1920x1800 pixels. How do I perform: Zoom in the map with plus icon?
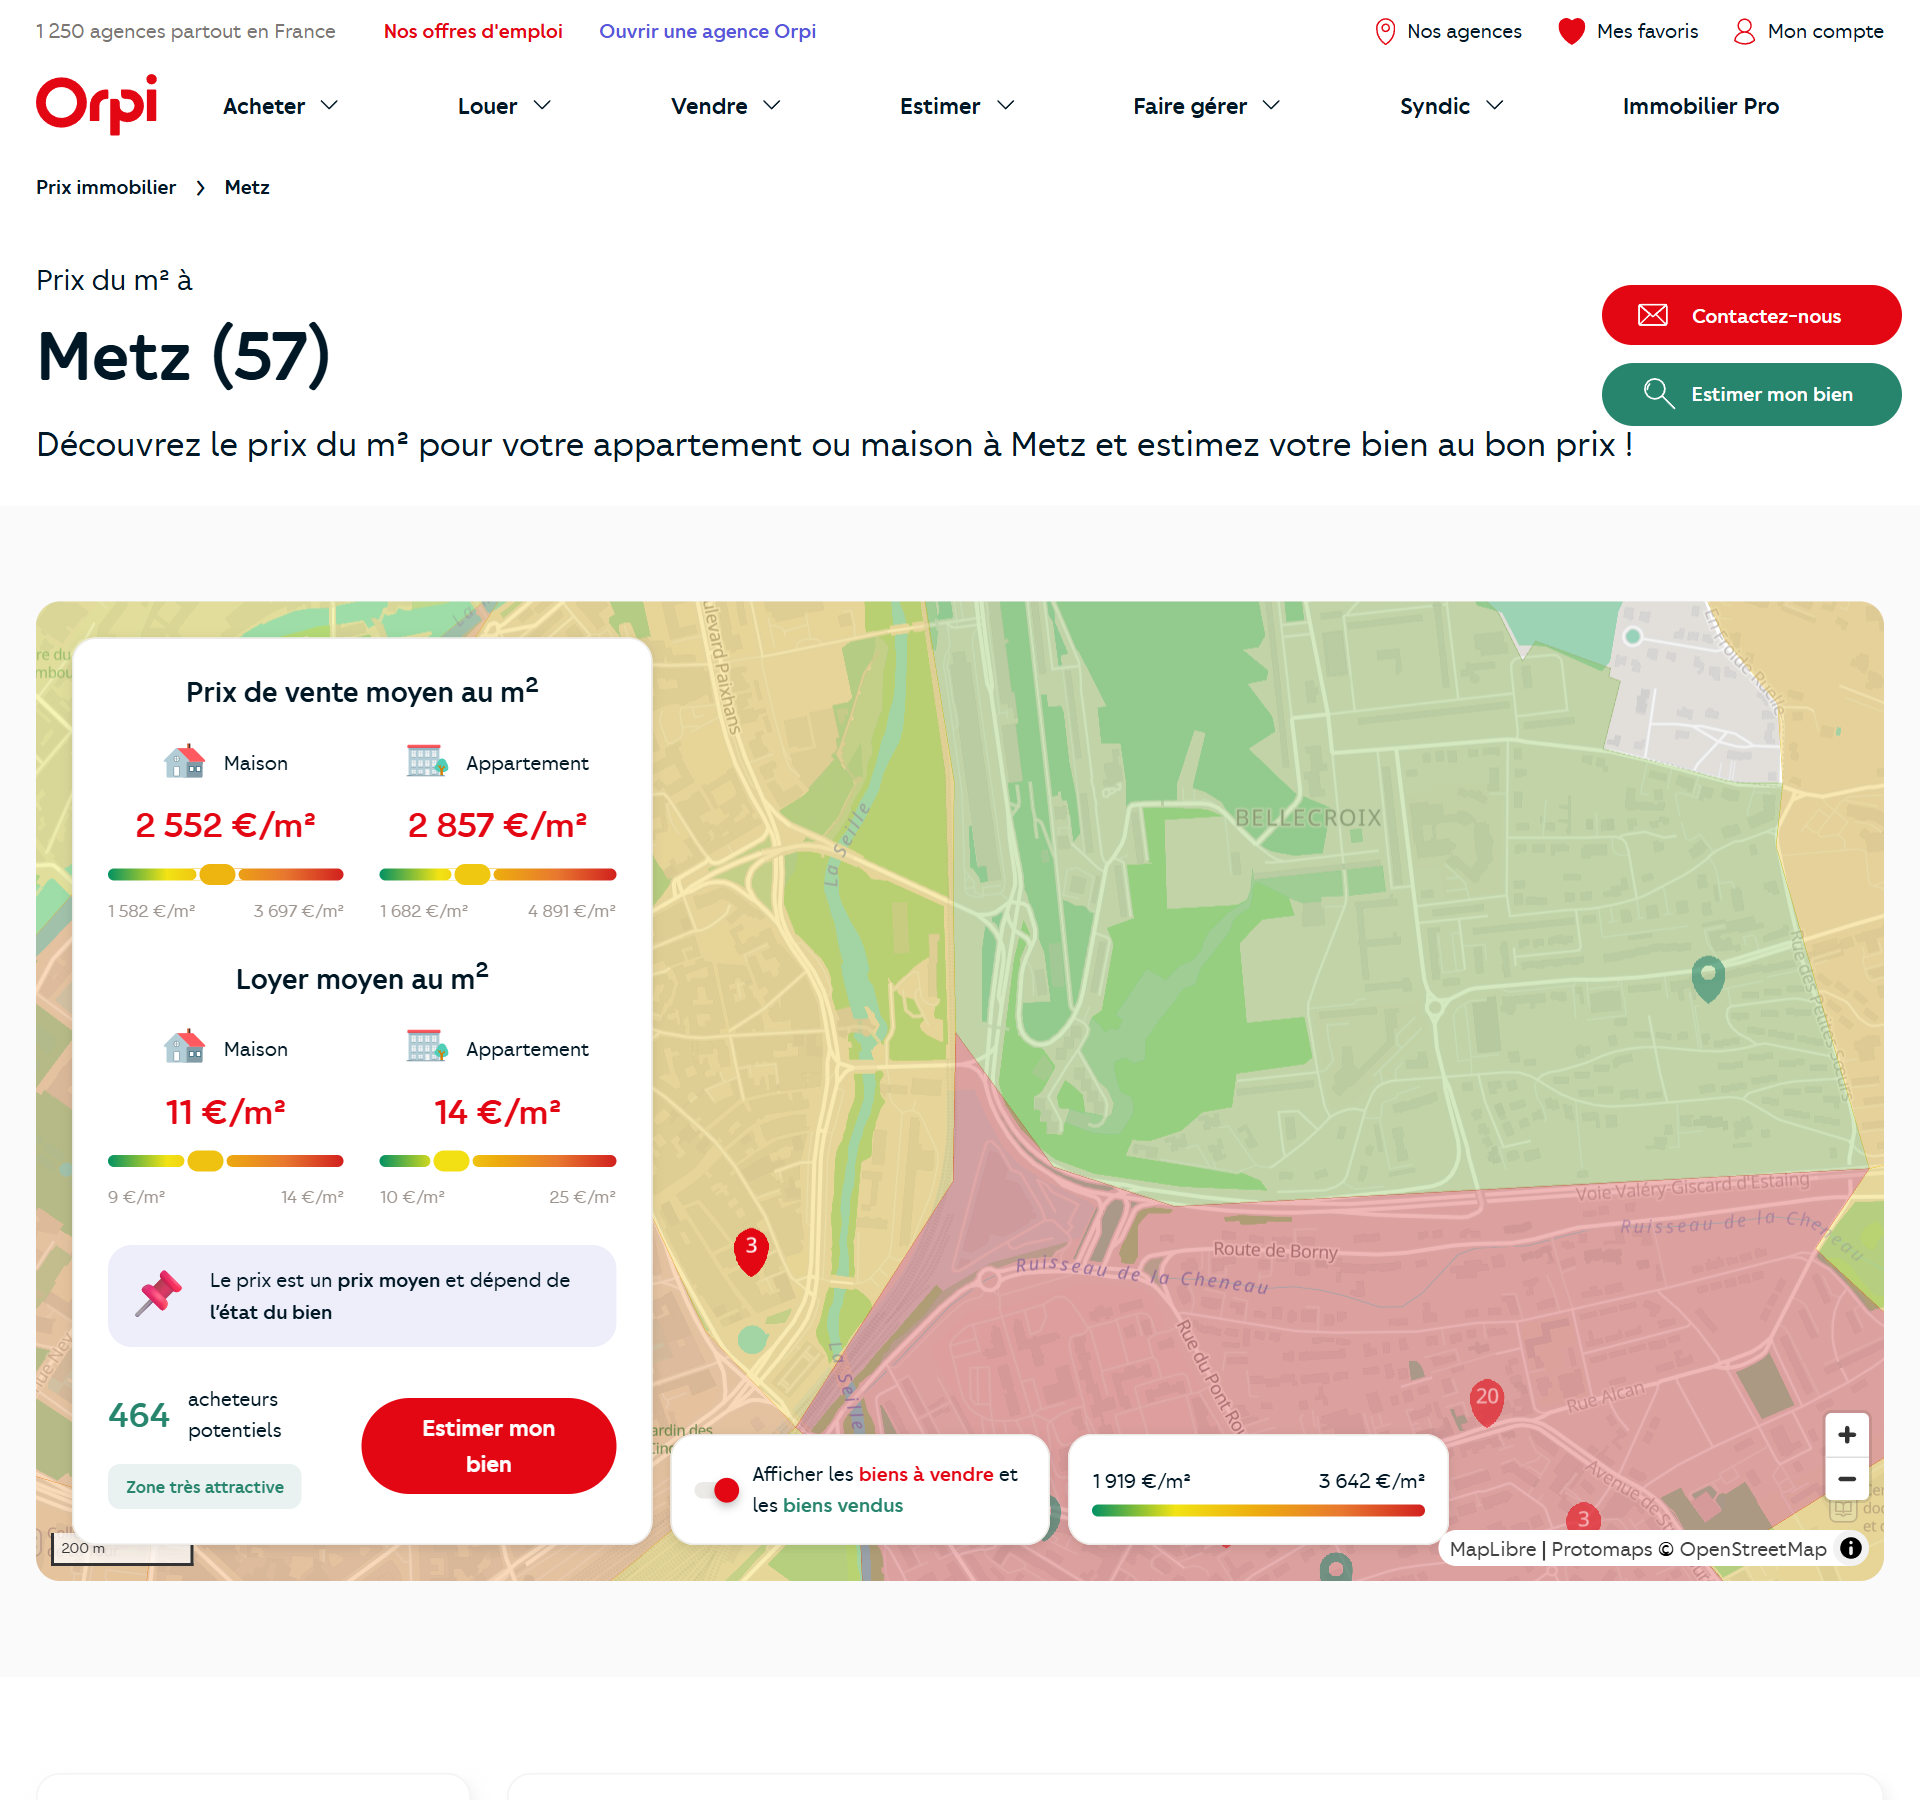(1847, 1435)
